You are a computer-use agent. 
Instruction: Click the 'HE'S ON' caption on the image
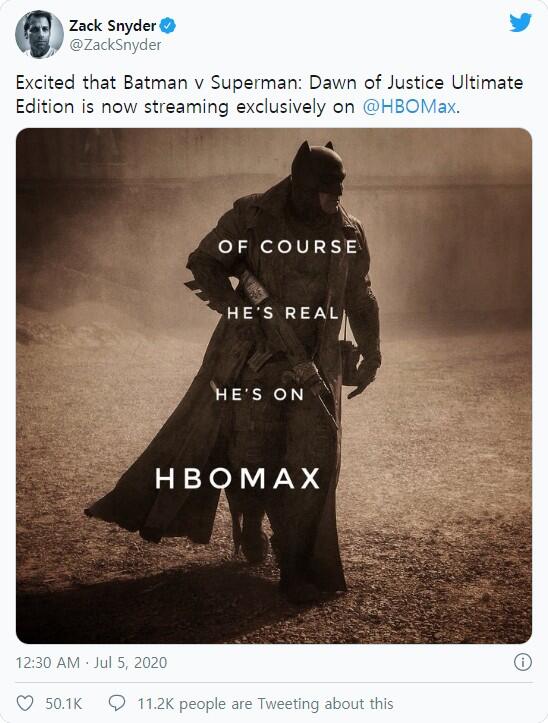point(260,394)
